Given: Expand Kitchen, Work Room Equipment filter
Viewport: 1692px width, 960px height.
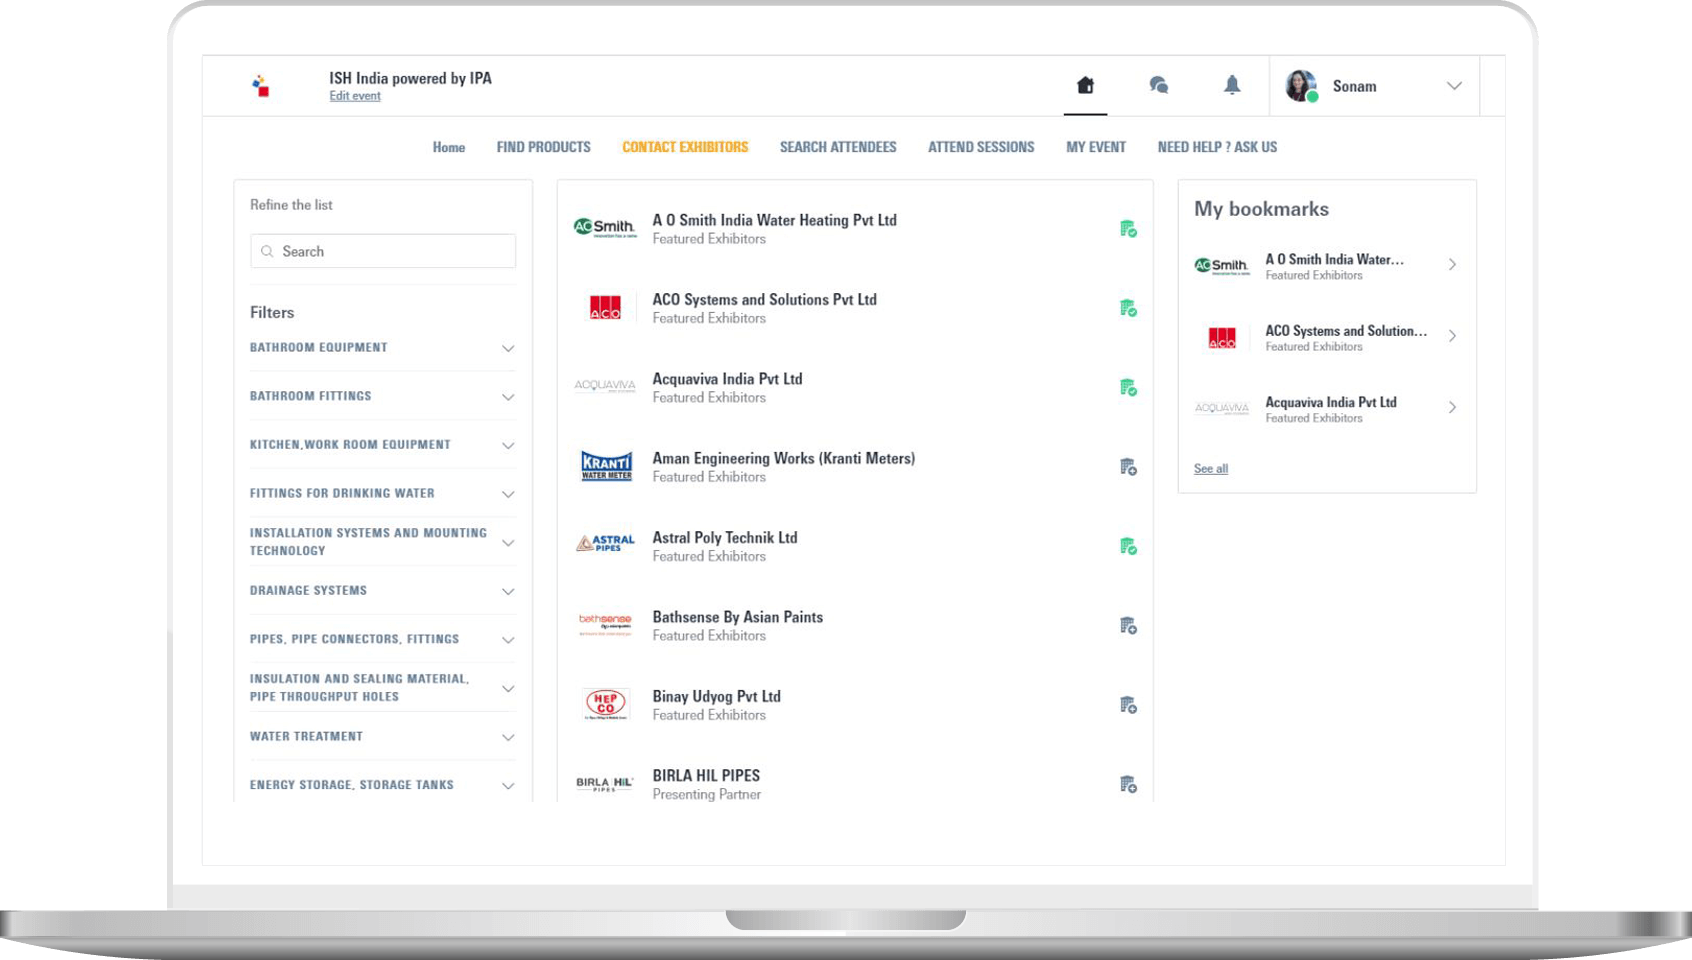Looking at the screenshot, I should (508, 446).
